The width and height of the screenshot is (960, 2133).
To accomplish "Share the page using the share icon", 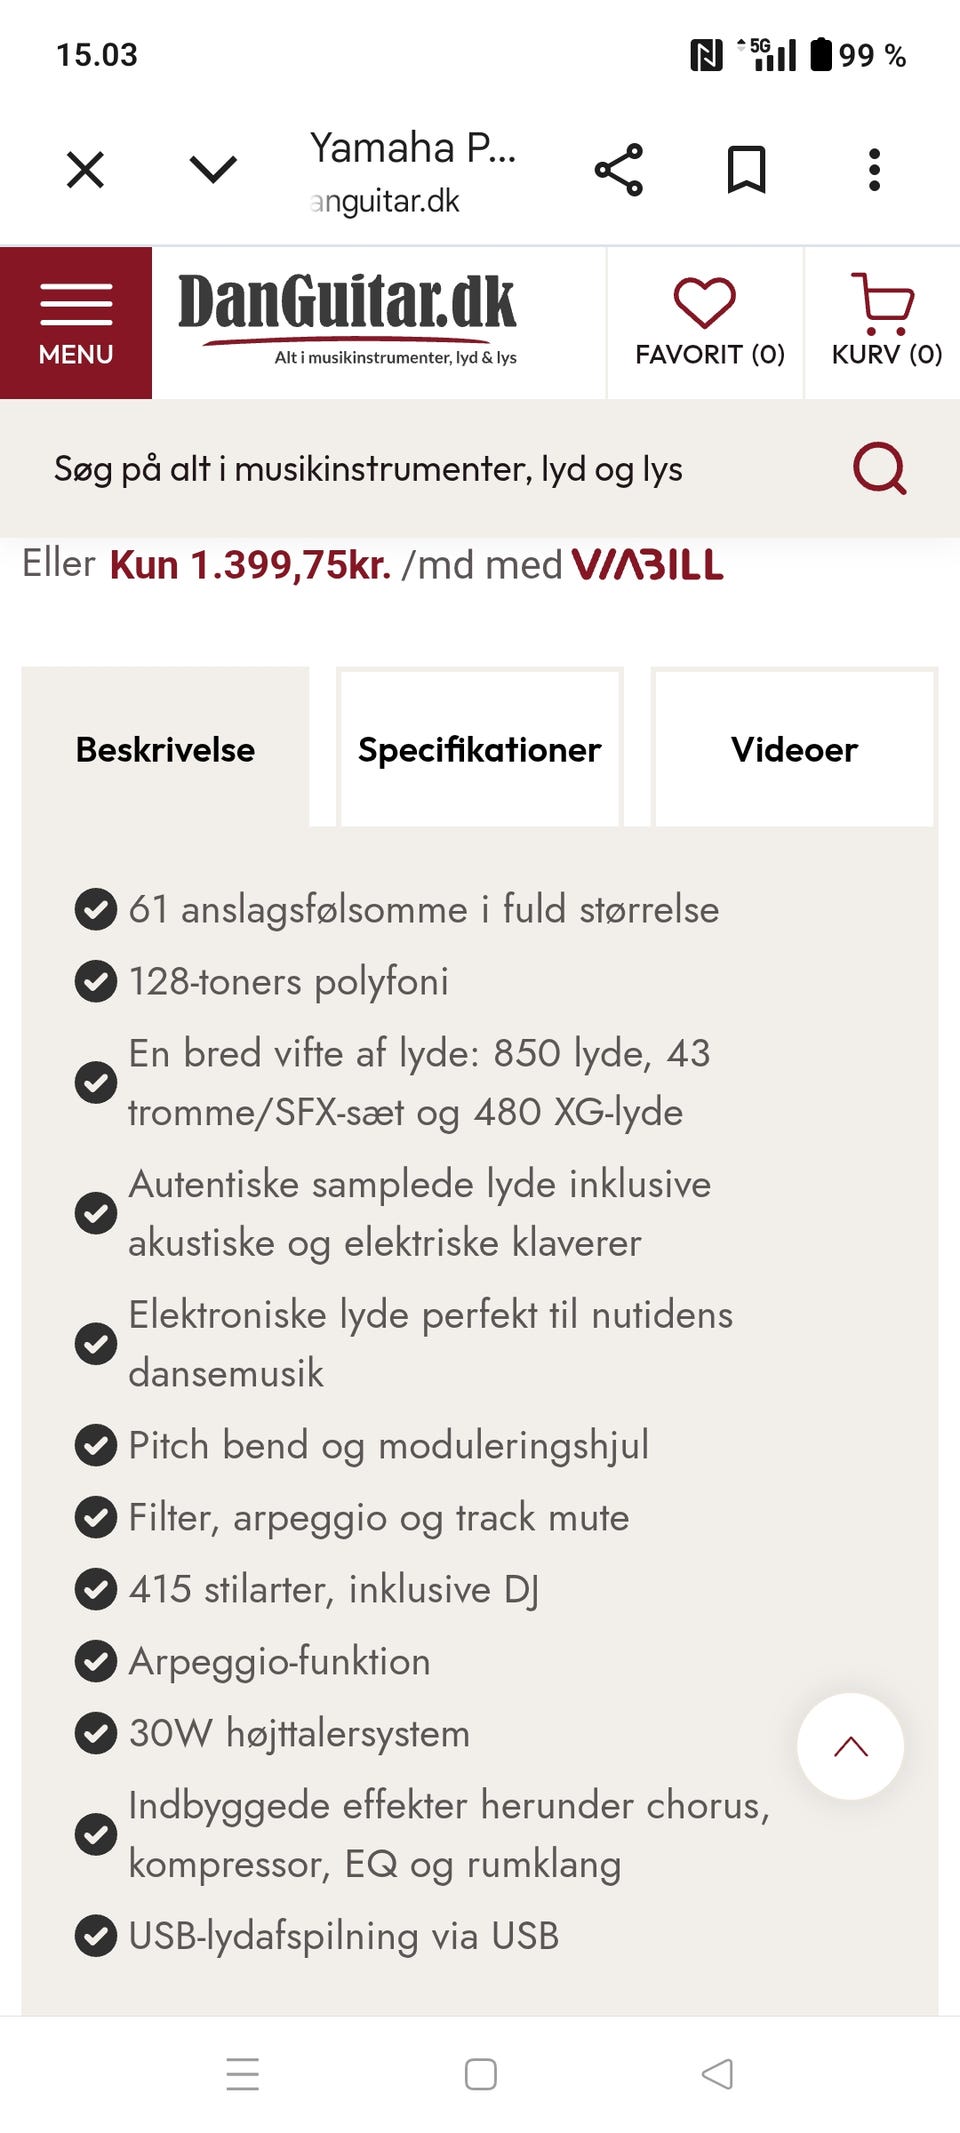I will 618,168.
